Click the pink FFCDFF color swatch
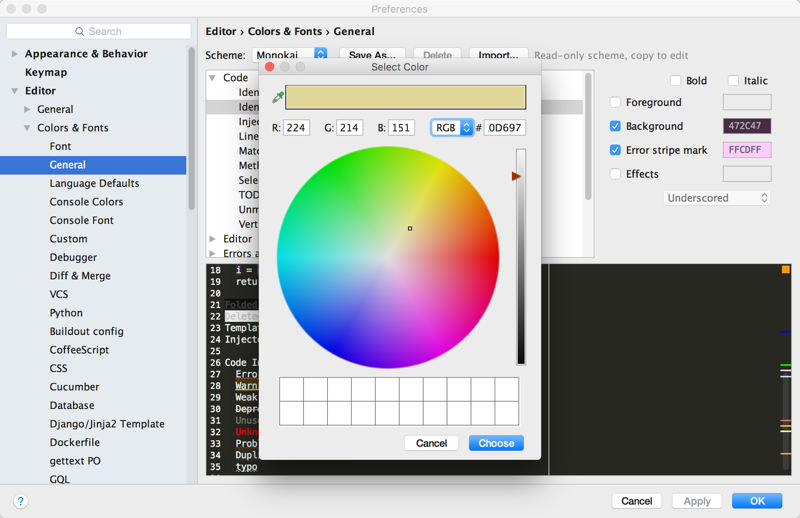The image size is (800, 518). [746, 150]
